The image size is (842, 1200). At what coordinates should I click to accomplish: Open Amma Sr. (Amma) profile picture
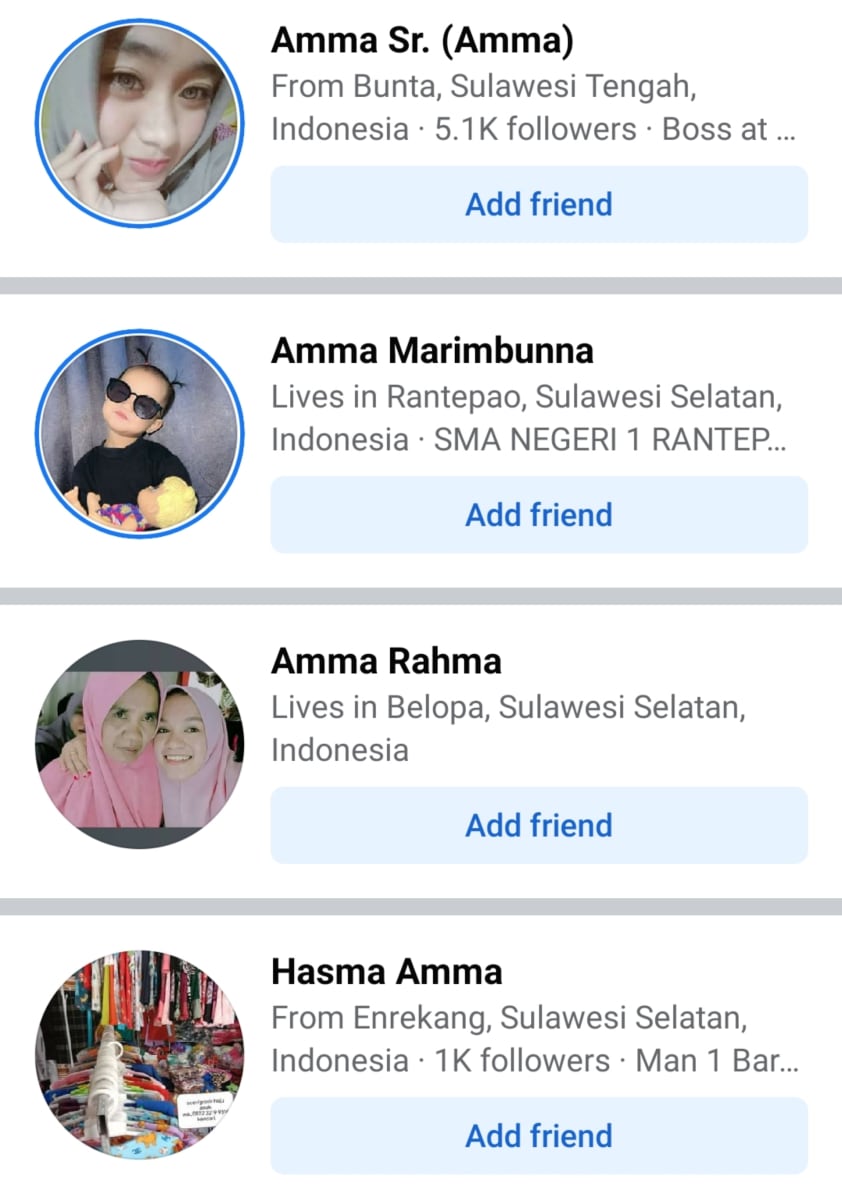pyautogui.click(x=140, y=123)
